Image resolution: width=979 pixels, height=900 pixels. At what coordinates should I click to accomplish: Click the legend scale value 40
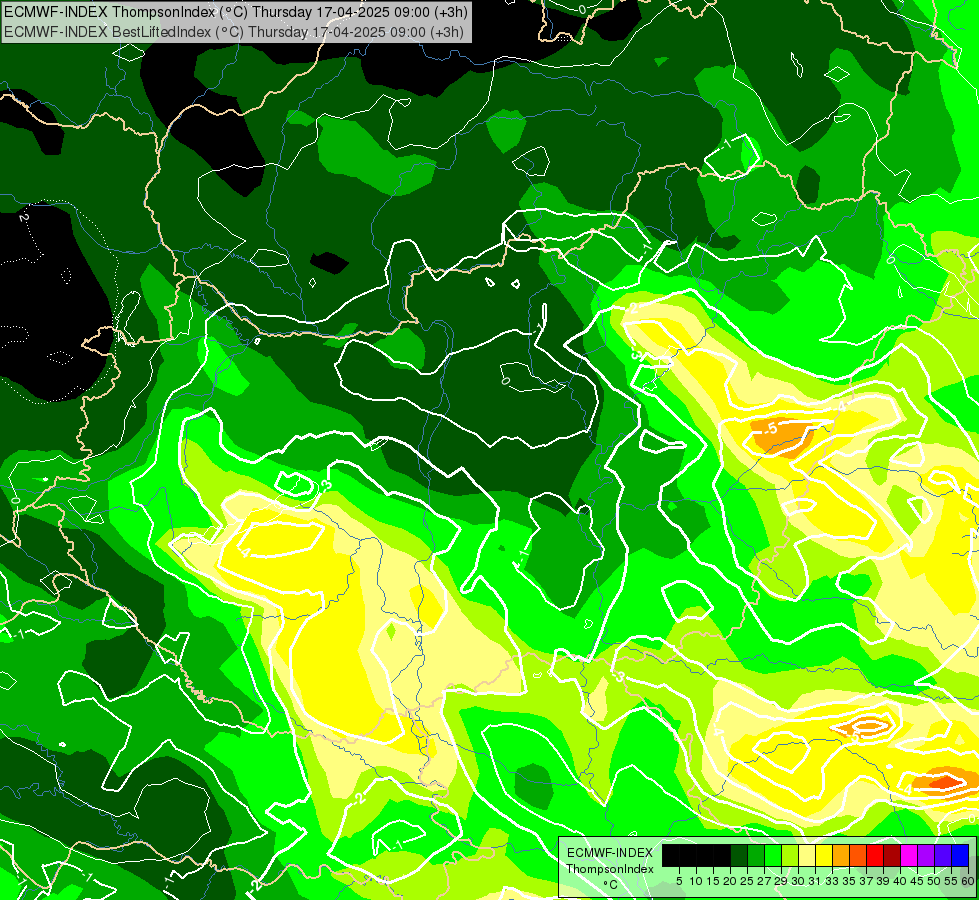pyautogui.click(x=900, y=881)
